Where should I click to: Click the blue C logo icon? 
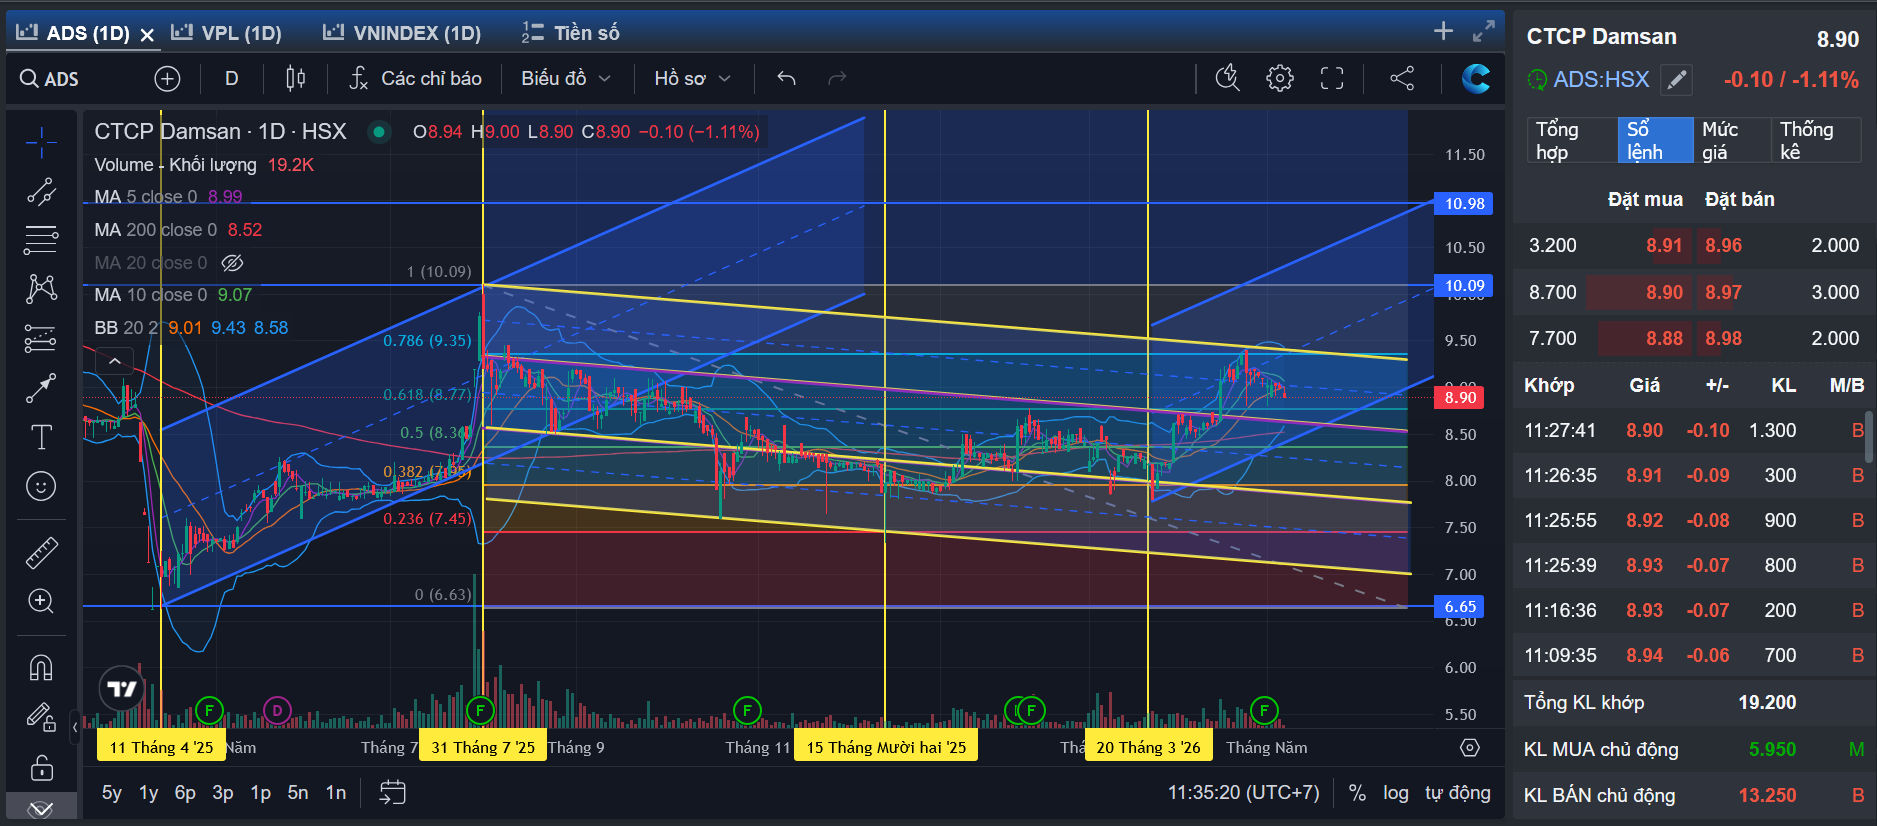click(1475, 78)
